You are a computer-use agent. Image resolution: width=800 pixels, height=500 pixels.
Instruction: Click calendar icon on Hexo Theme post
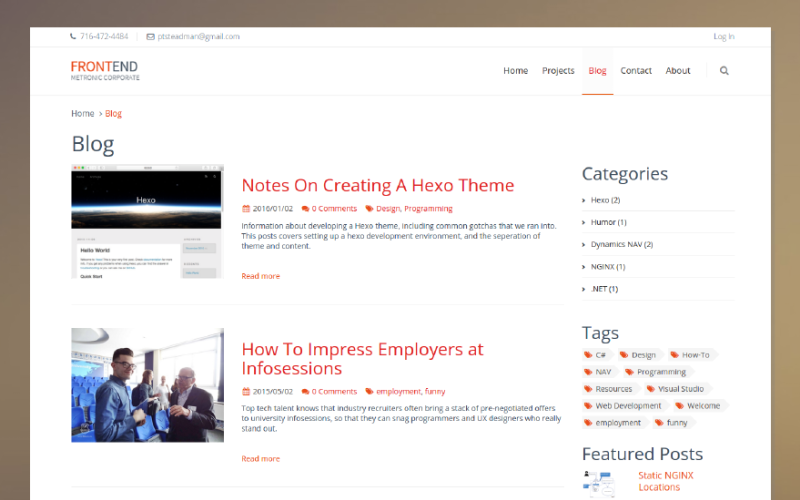click(x=246, y=209)
